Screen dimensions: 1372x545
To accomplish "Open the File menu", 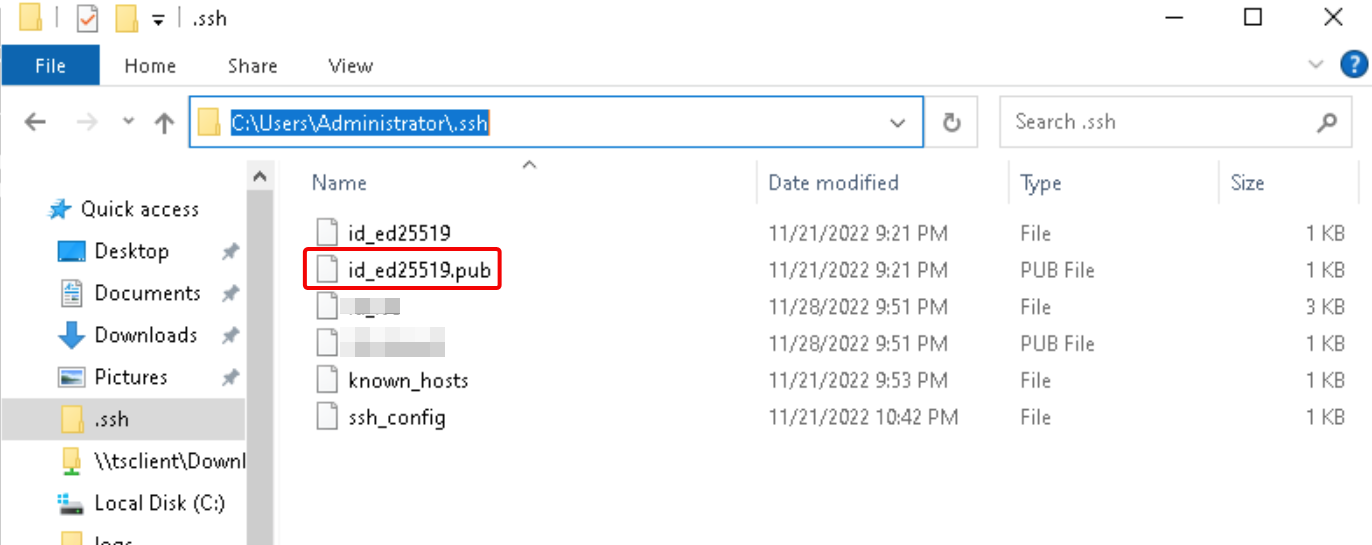I will click(50, 66).
